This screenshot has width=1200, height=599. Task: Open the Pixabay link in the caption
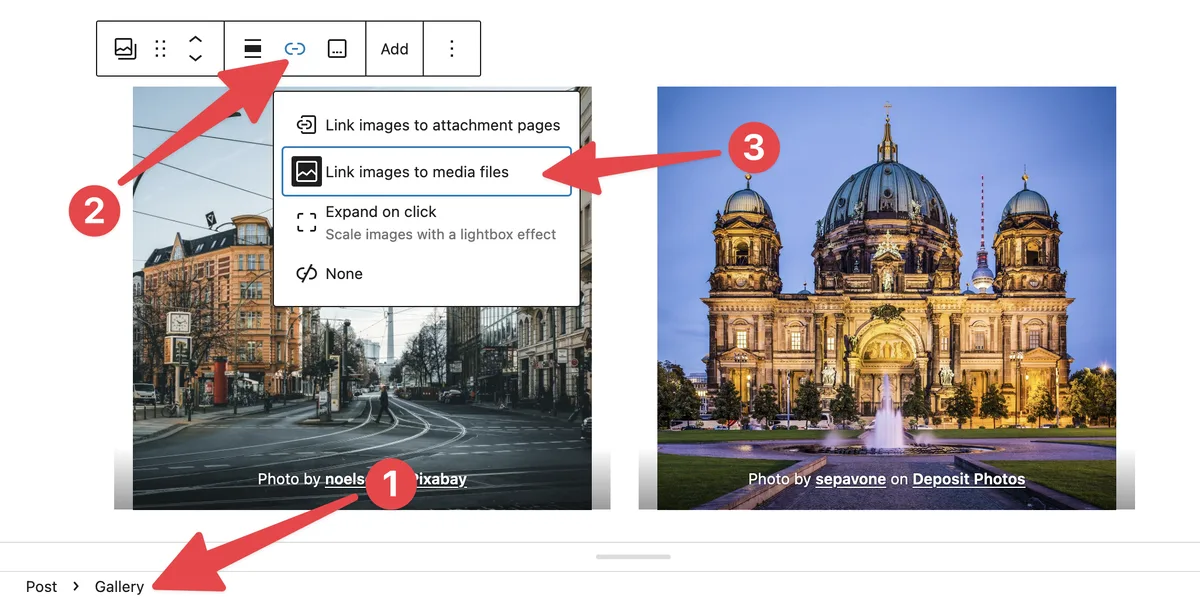click(440, 479)
